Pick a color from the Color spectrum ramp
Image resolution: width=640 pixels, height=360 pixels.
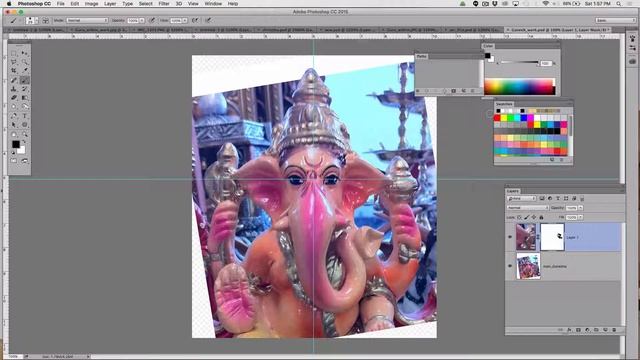click(x=520, y=86)
